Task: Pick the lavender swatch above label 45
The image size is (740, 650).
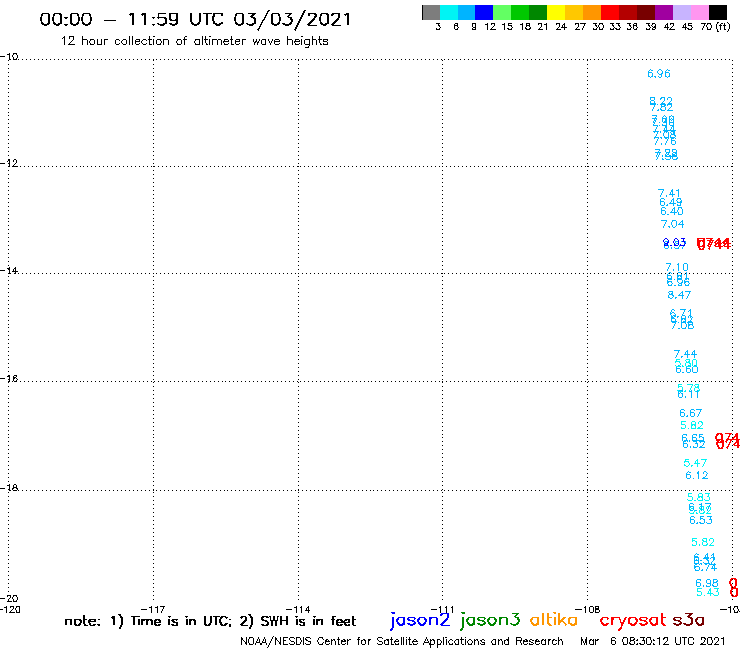Action: [682, 12]
